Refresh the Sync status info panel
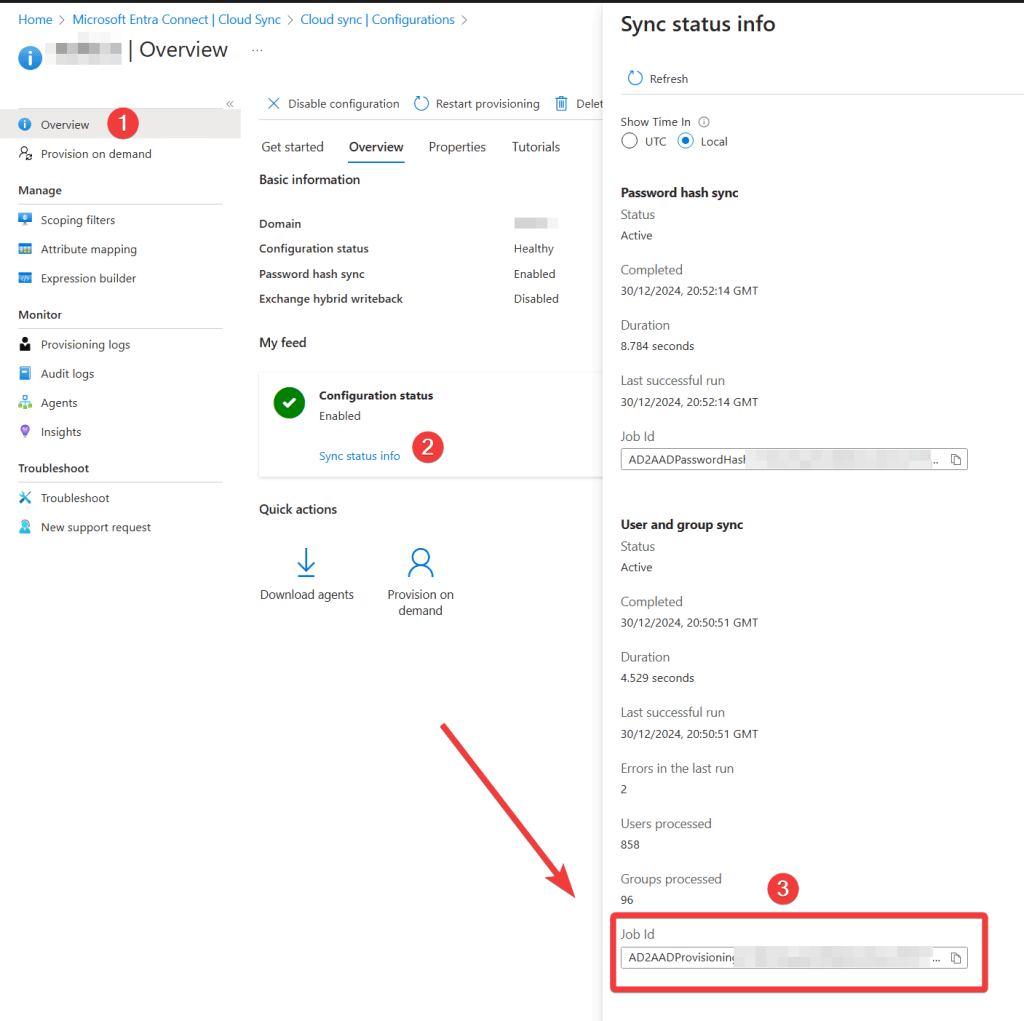This screenshot has width=1024, height=1021. point(658,79)
